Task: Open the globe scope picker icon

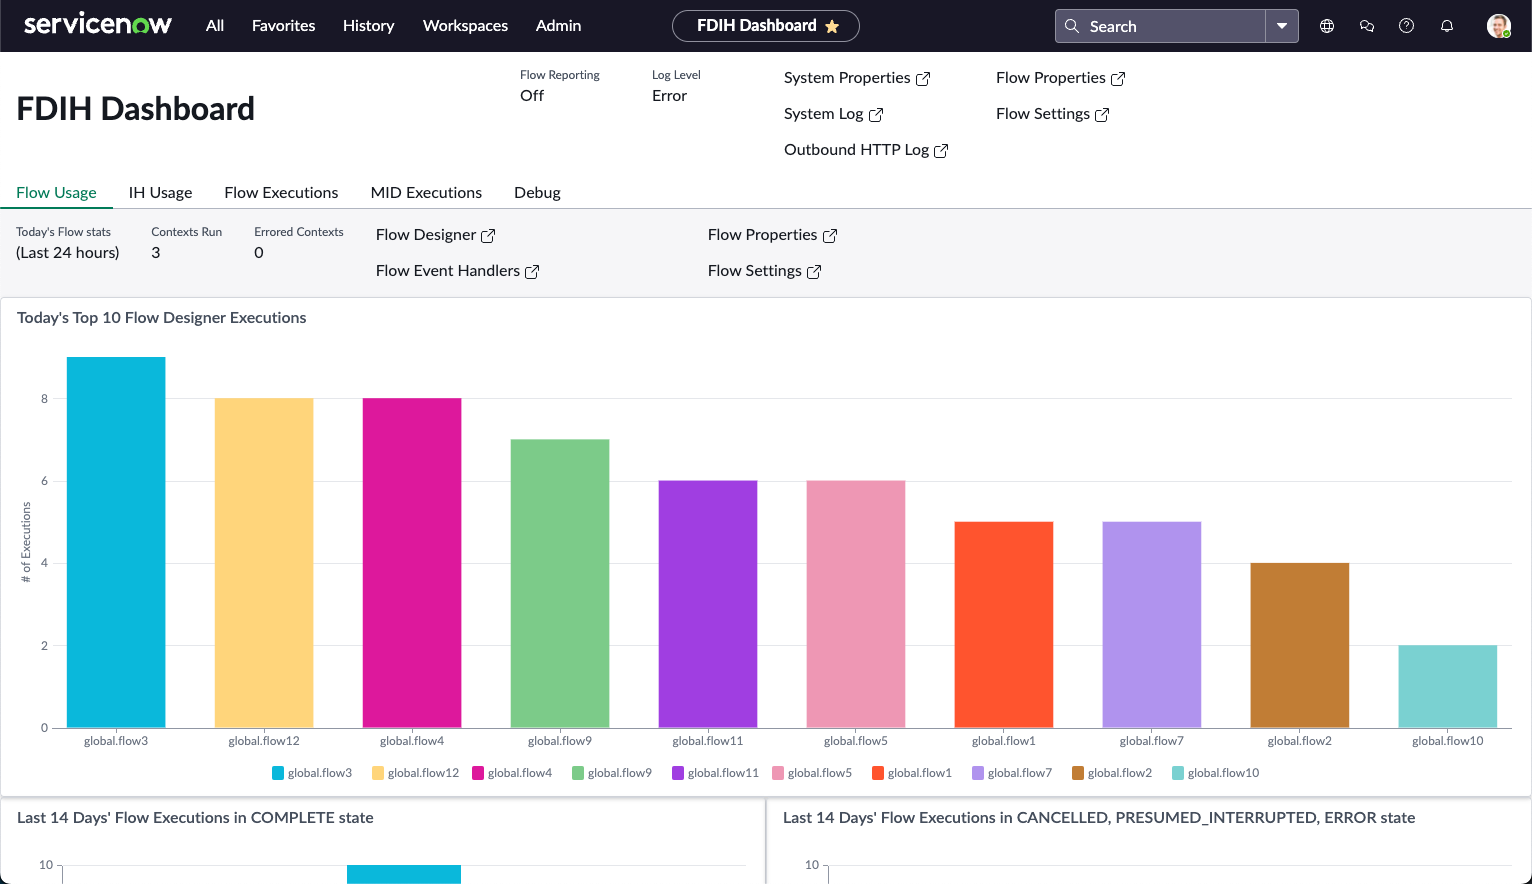Action: click(1327, 26)
